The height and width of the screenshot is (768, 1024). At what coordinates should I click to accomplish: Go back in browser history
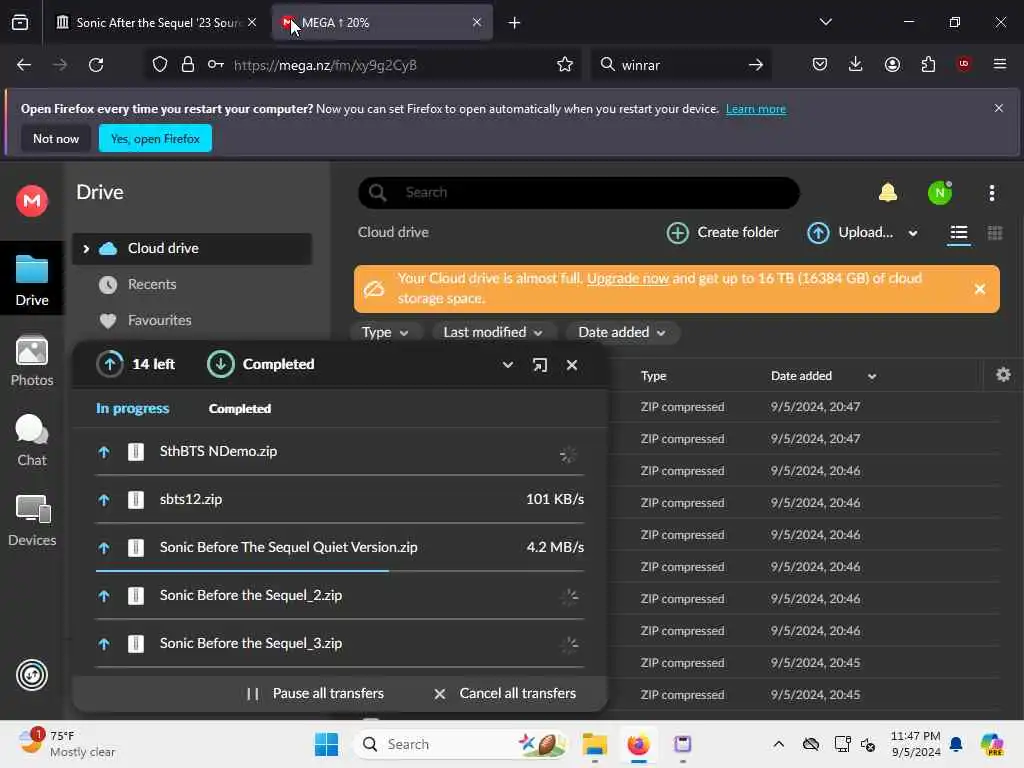[24, 65]
